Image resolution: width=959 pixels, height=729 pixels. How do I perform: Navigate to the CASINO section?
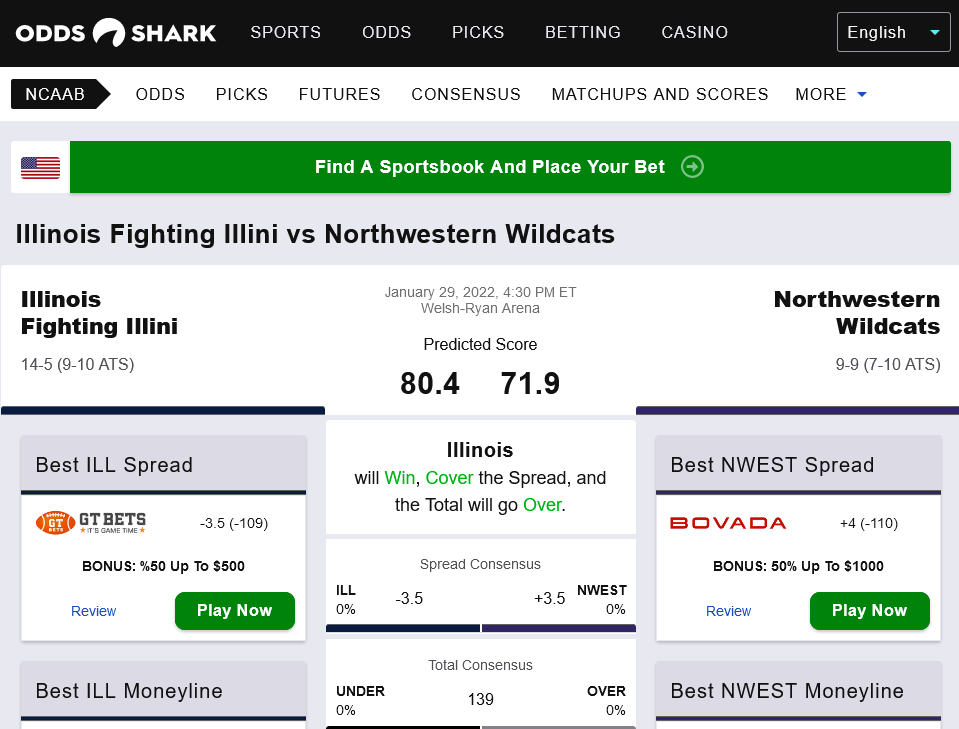695,32
